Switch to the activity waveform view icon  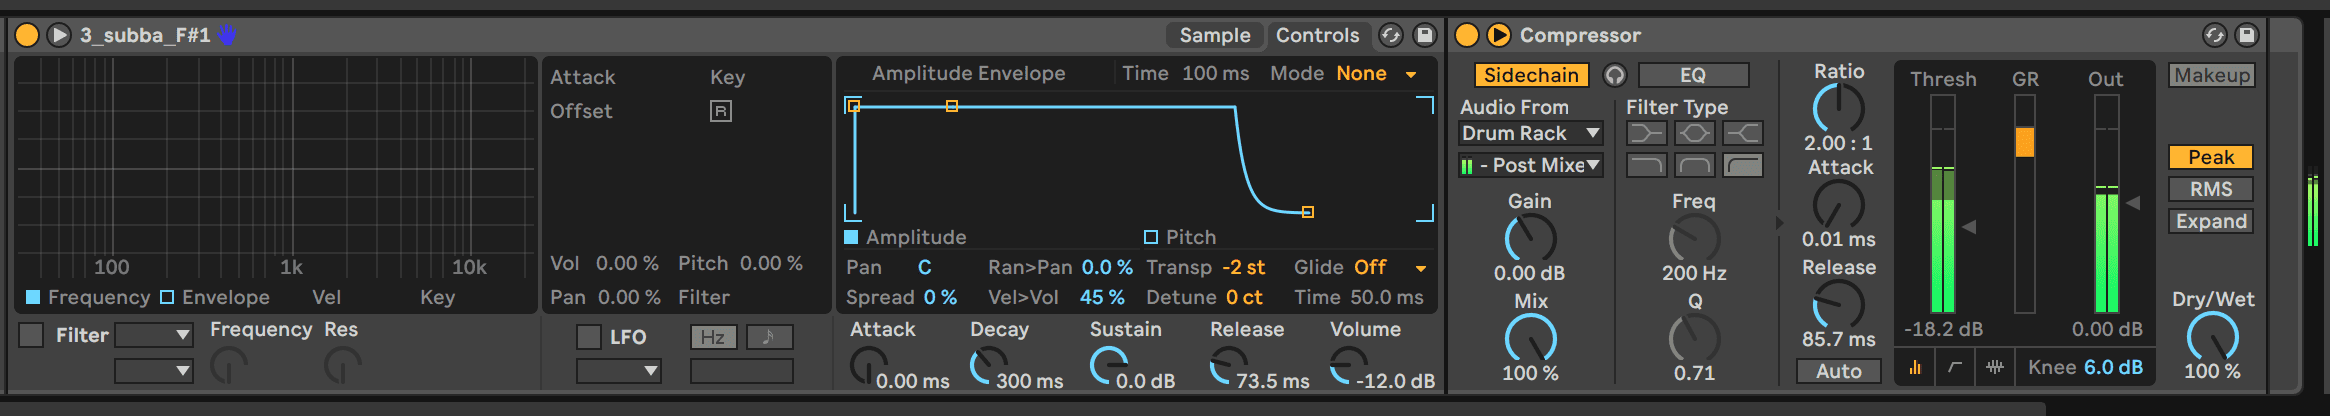pos(1995,367)
